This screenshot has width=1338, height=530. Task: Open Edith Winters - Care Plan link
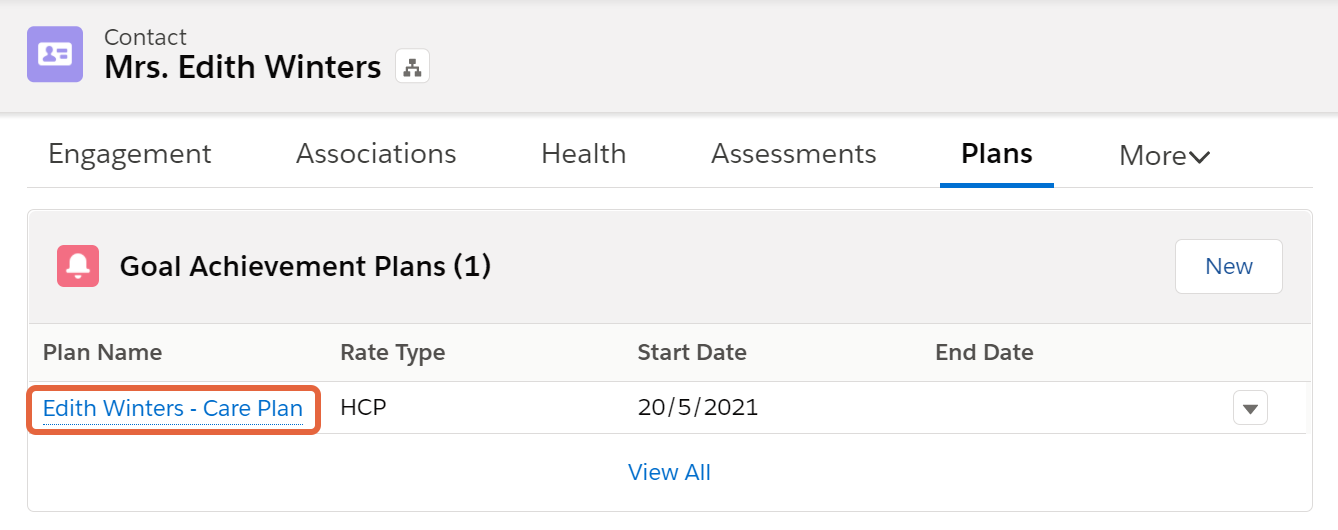tap(173, 408)
